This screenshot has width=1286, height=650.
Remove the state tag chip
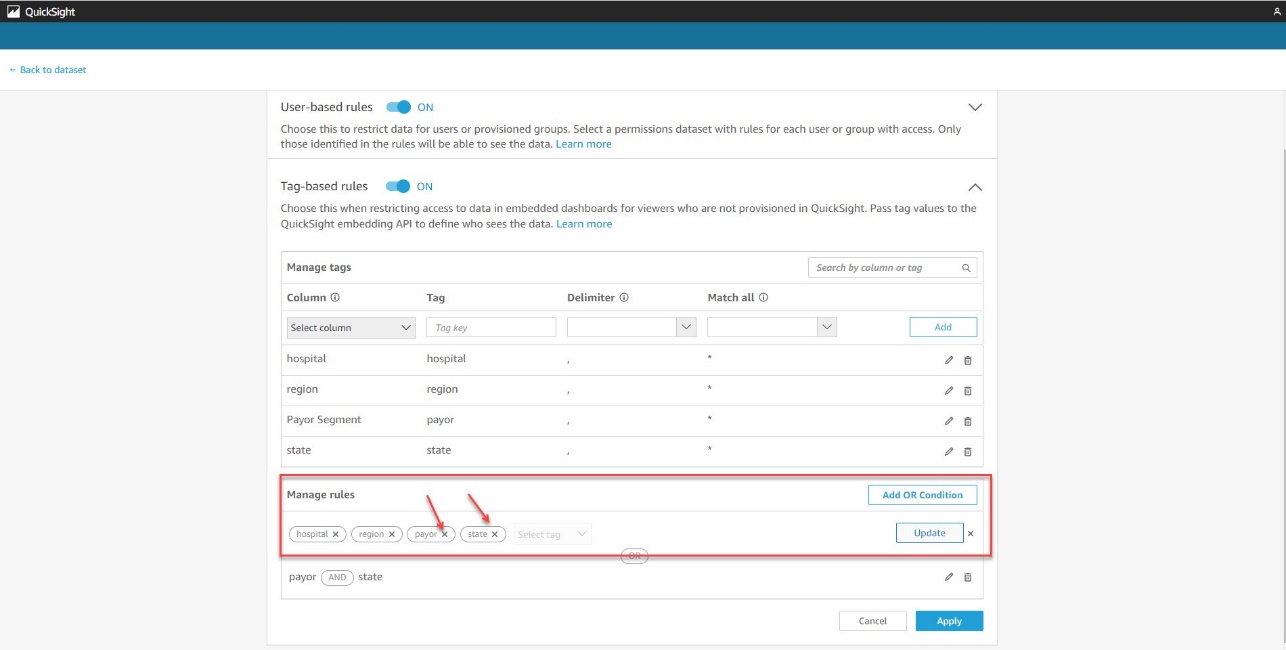[494, 534]
